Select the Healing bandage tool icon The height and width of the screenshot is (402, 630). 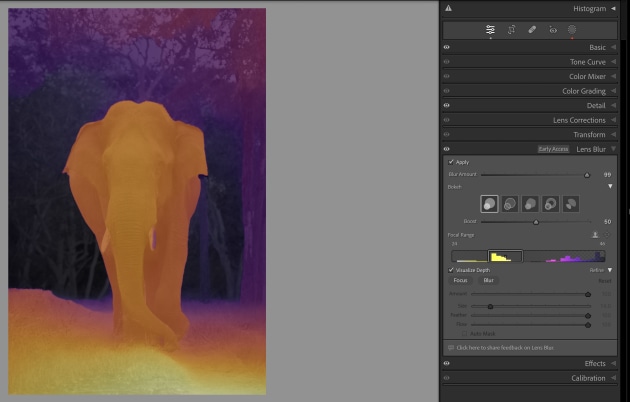[532, 30]
